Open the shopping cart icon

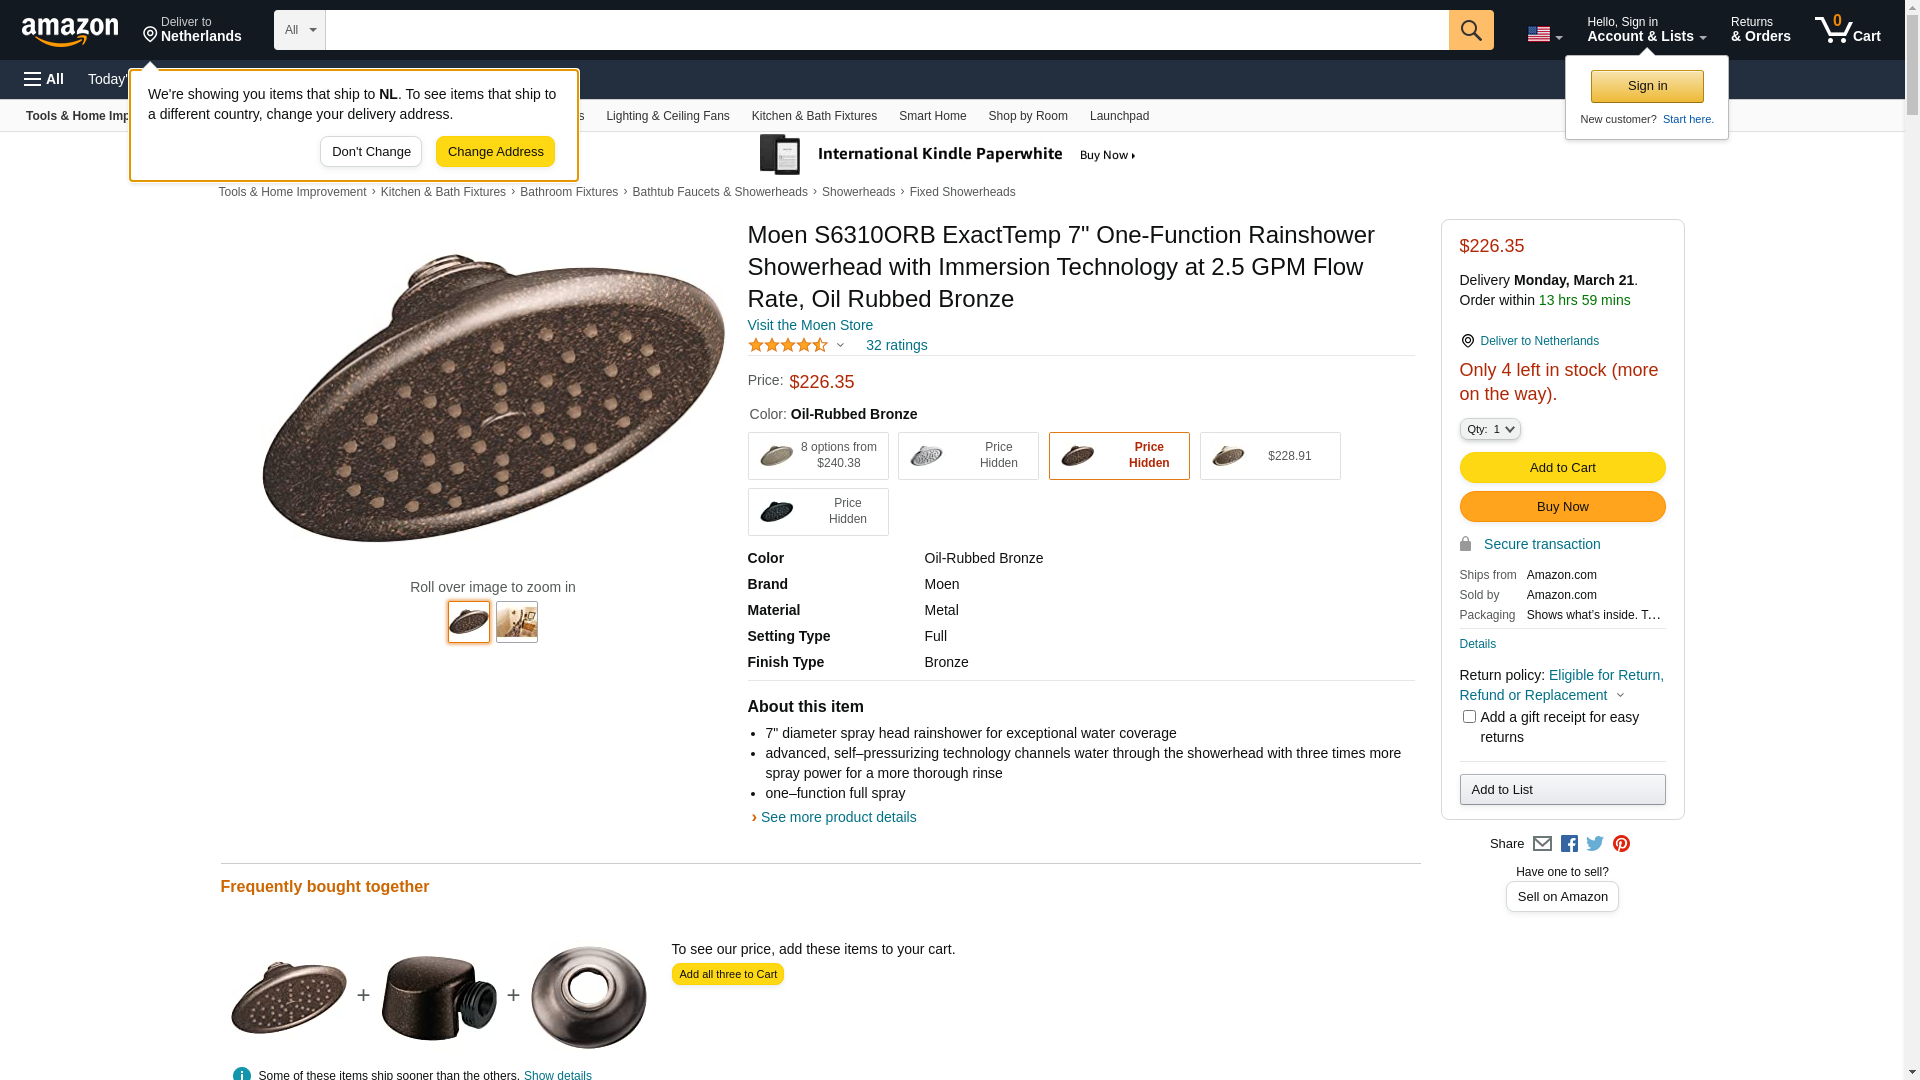(x=1846, y=30)
